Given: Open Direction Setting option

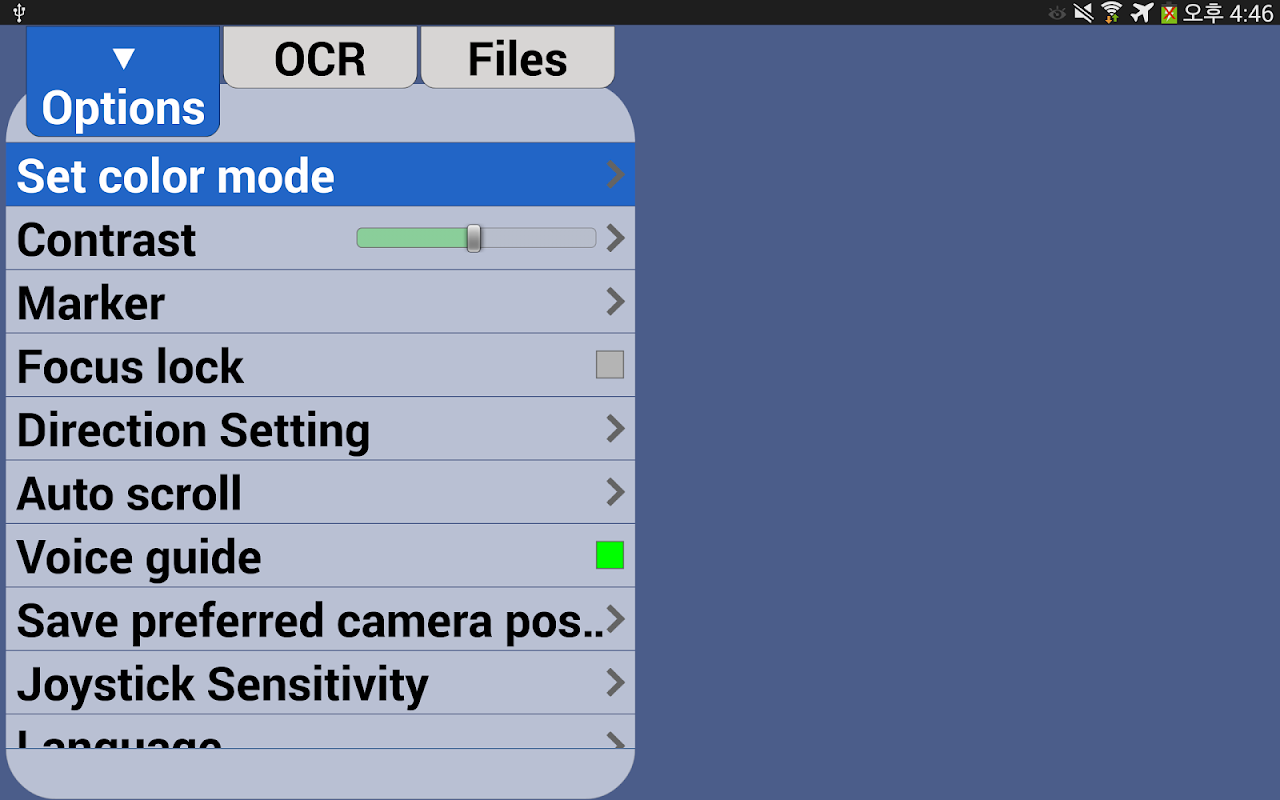Looking at the screenshot, I should tap(320, 429).
